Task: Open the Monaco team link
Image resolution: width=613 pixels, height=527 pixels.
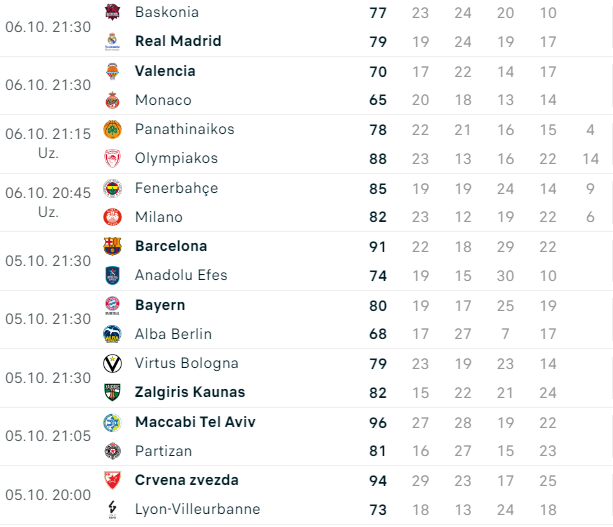Action: pyautogui.click(x=163, y=100)
